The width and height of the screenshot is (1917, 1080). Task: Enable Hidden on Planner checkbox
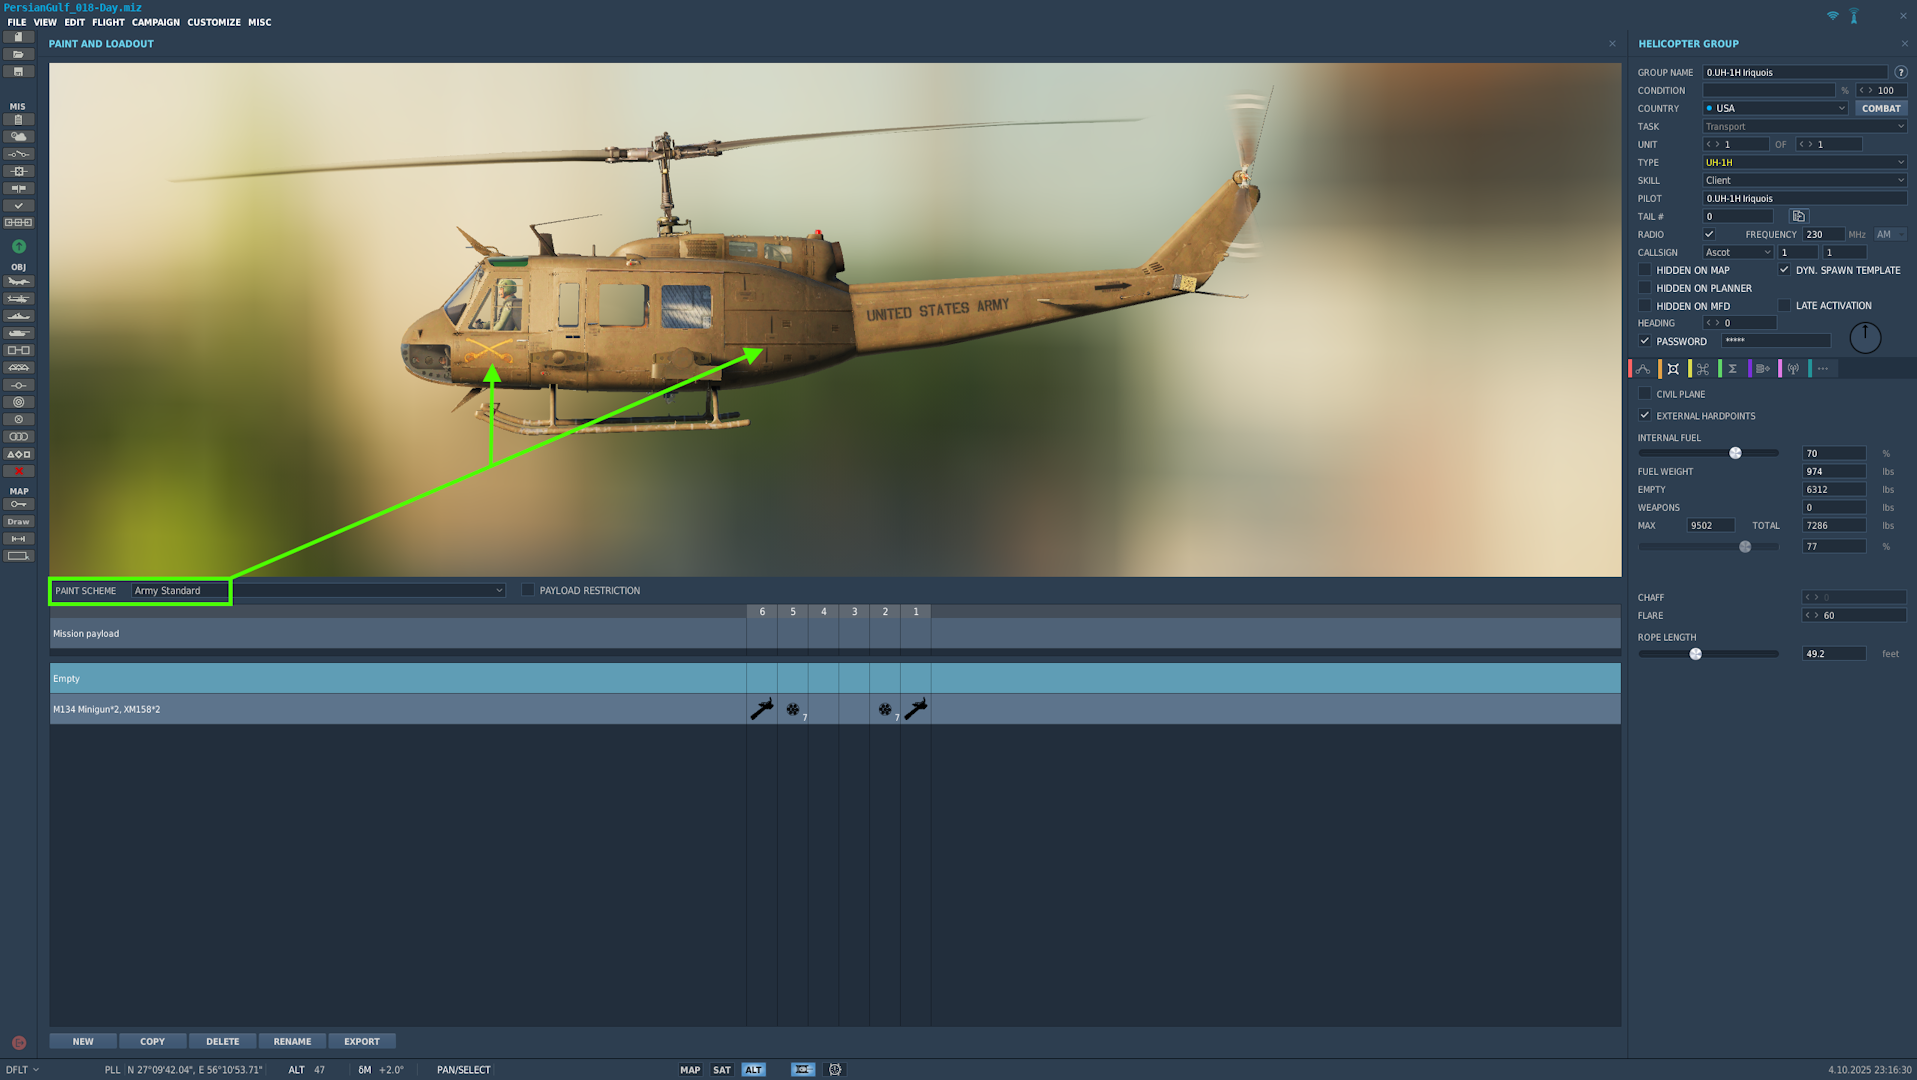click(x=1645, y=288)
